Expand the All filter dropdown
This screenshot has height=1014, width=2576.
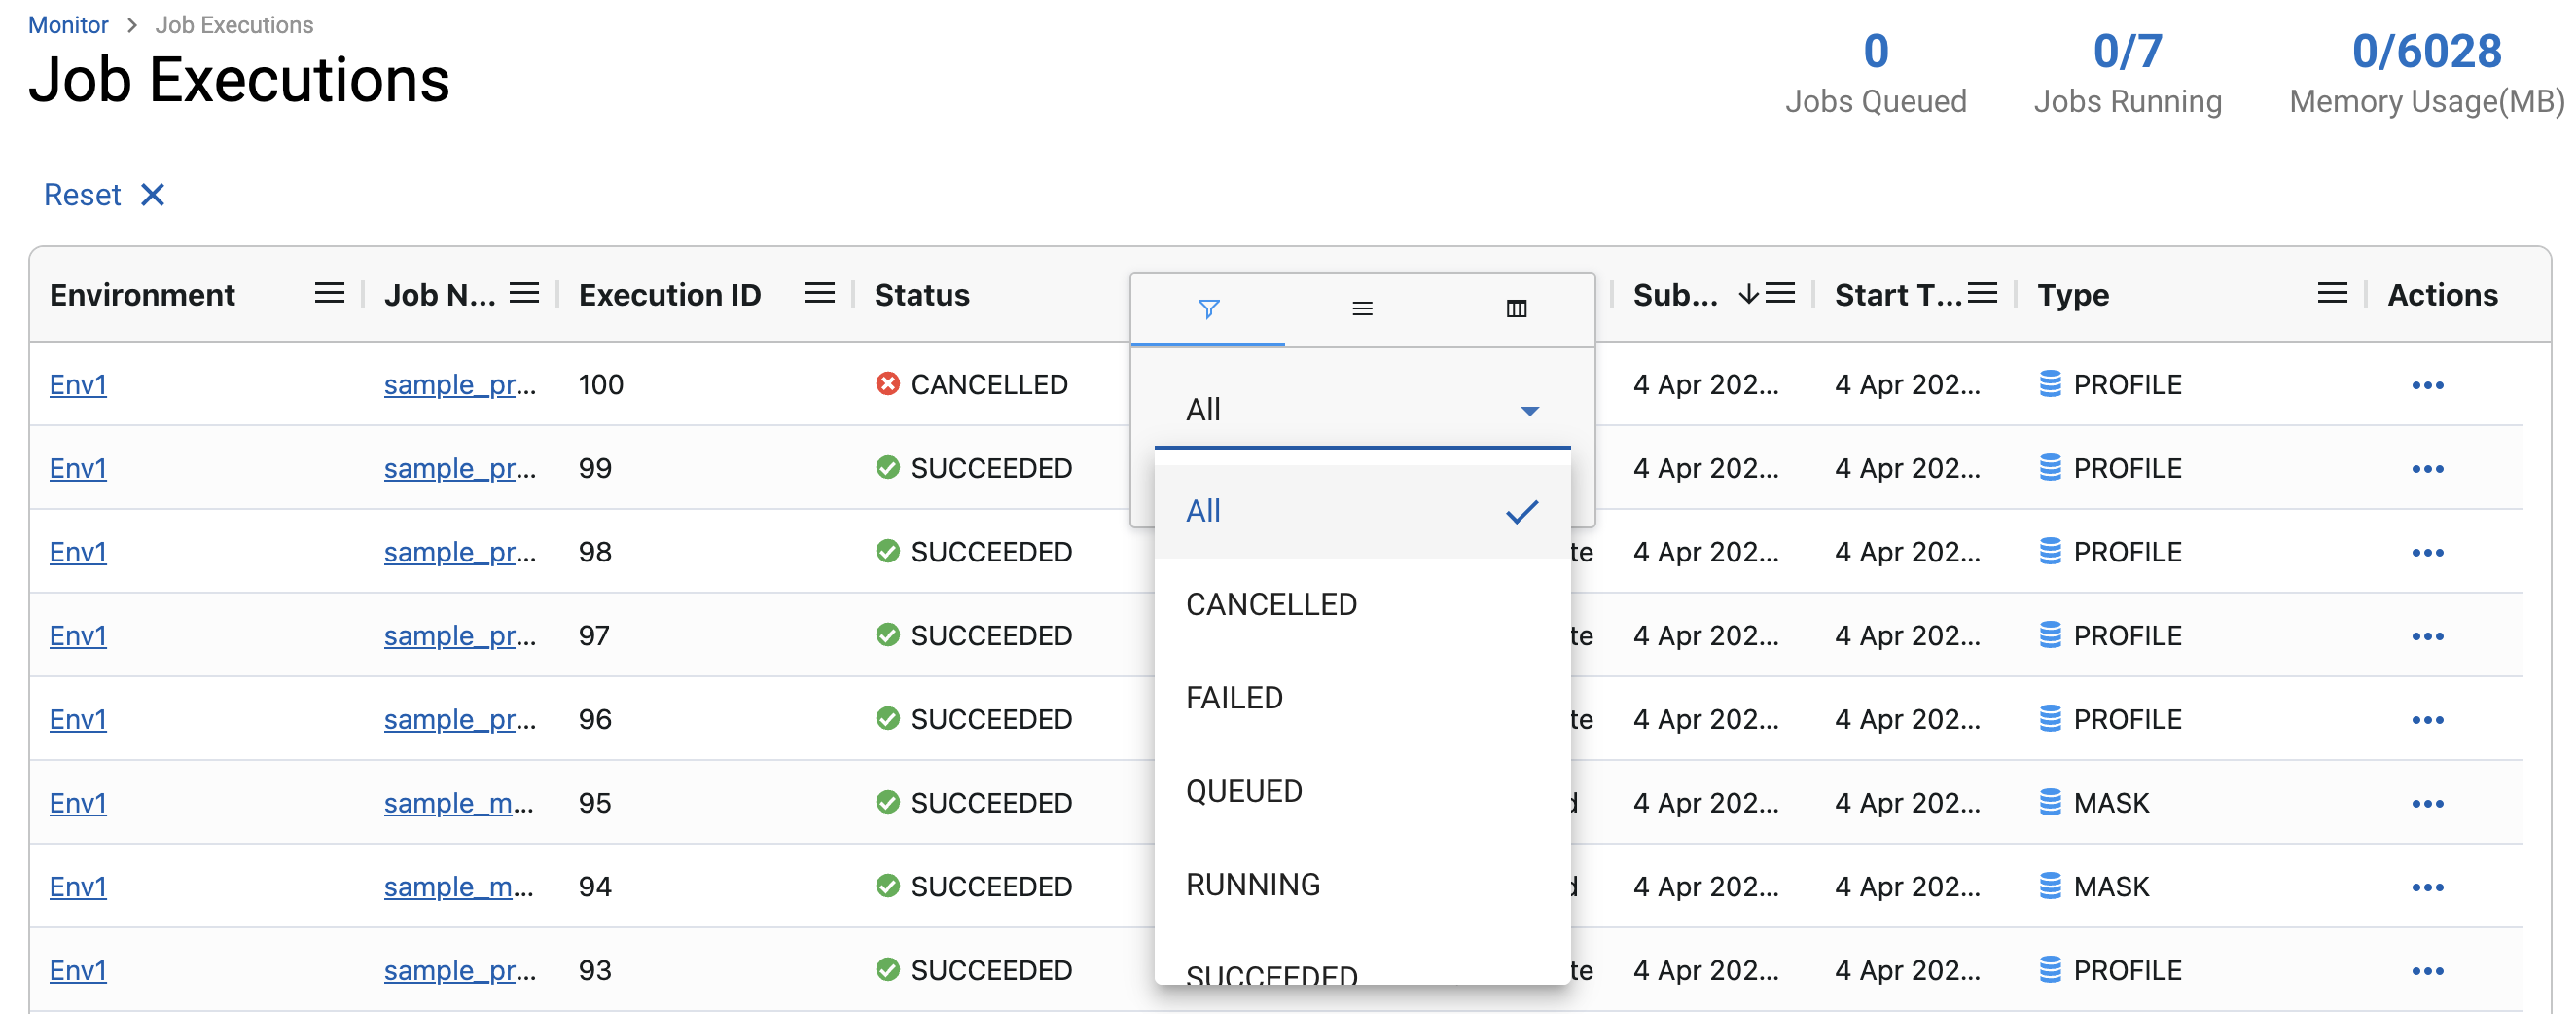(1362, 410)
